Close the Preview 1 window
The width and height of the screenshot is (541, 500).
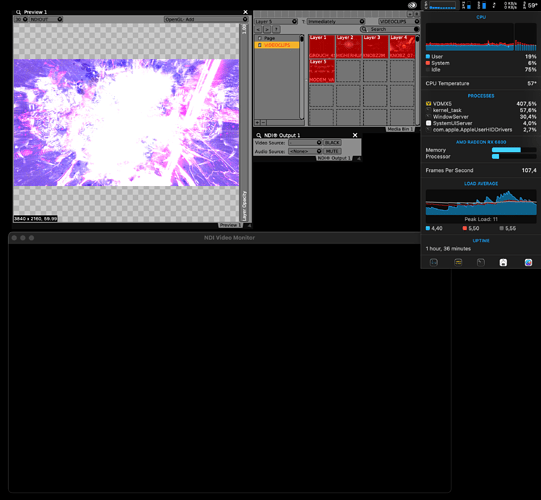point(245,12)
